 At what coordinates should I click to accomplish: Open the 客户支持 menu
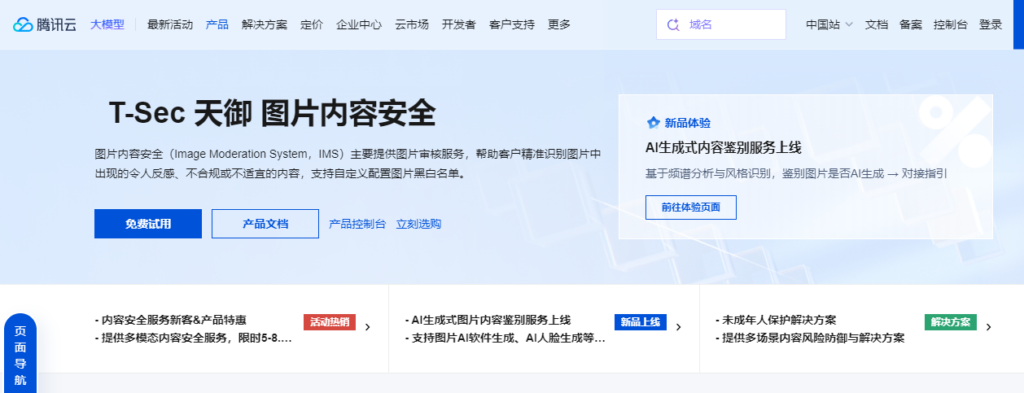(511, 25)
